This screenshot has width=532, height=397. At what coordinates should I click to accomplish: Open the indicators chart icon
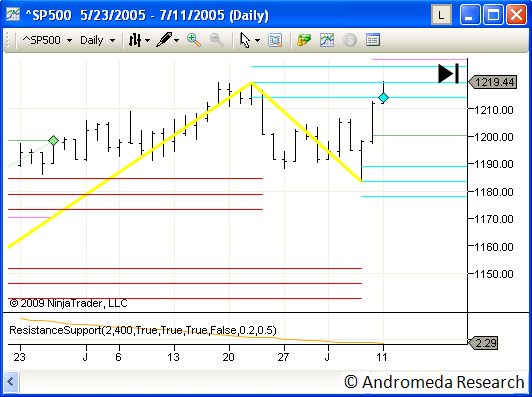327,40
